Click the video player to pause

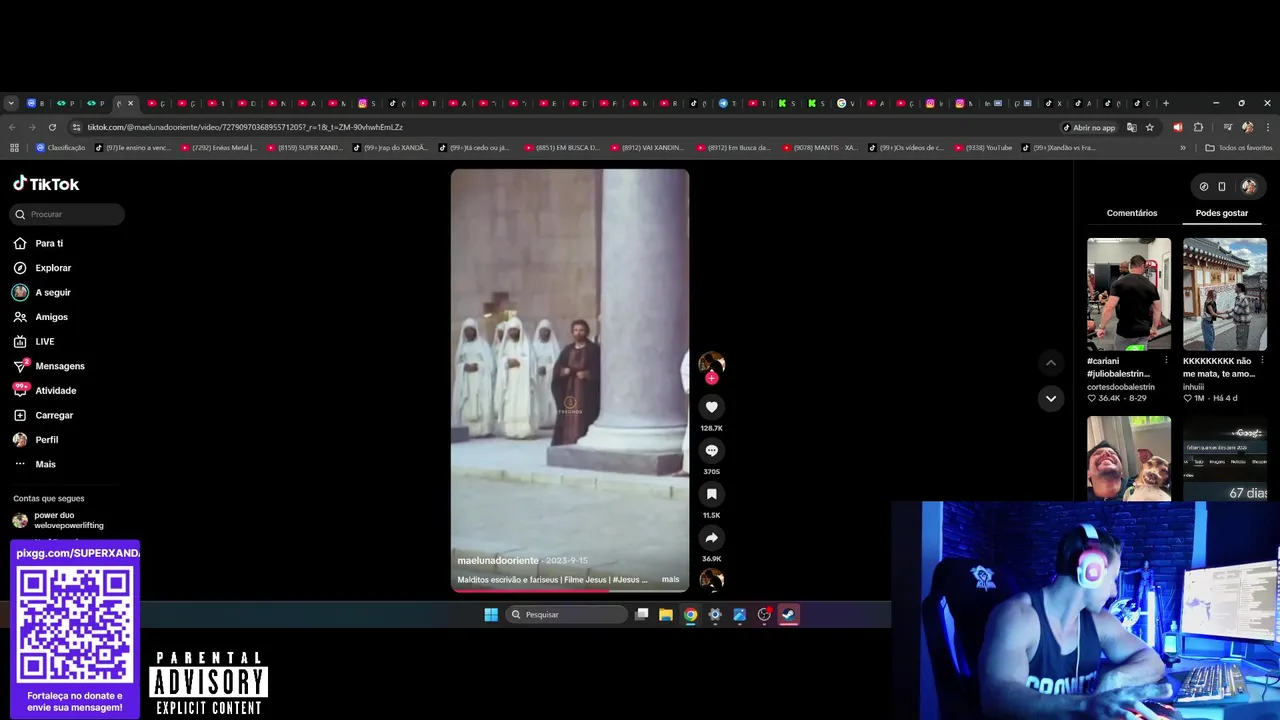[569, 380]
